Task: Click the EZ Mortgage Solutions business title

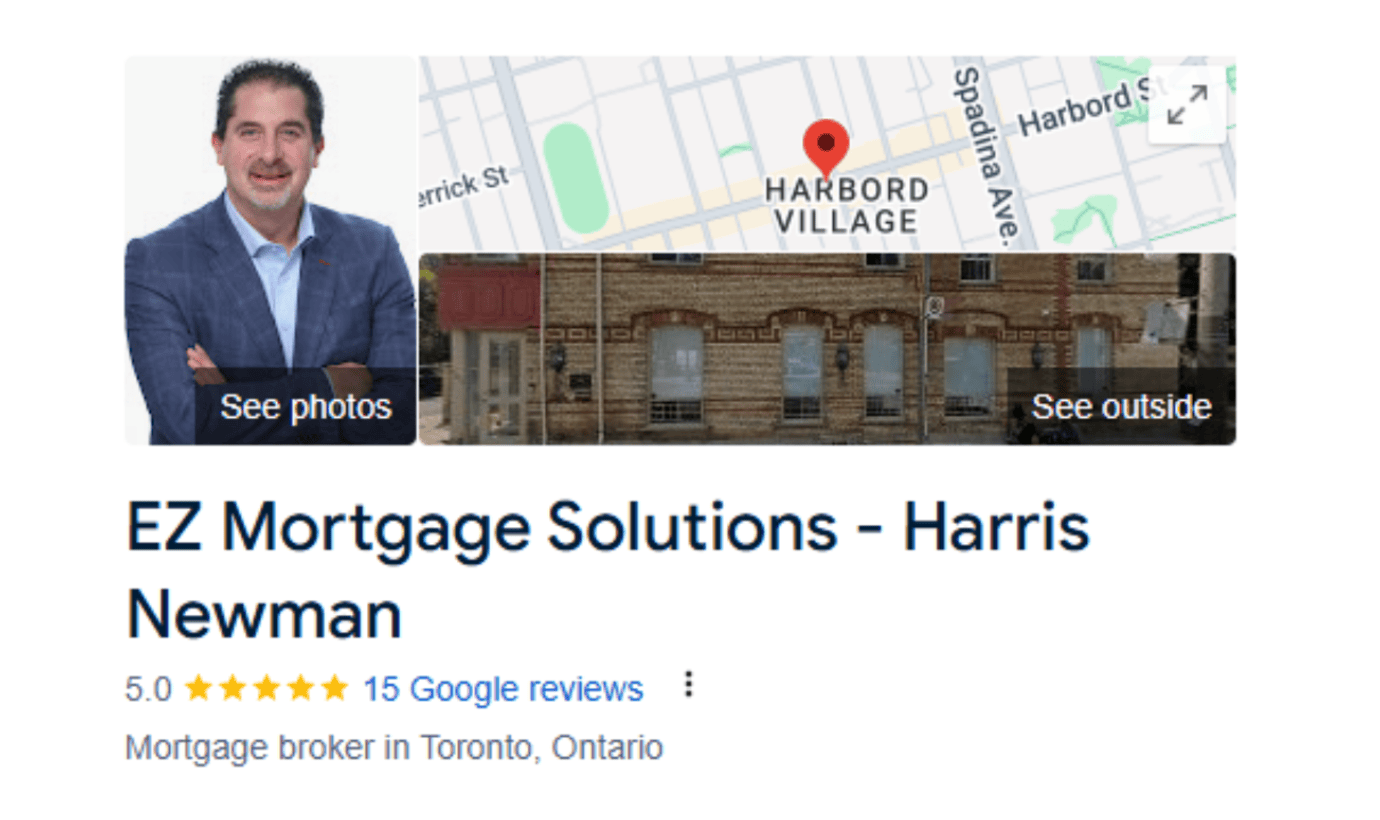Action: [x=608, y=570]
